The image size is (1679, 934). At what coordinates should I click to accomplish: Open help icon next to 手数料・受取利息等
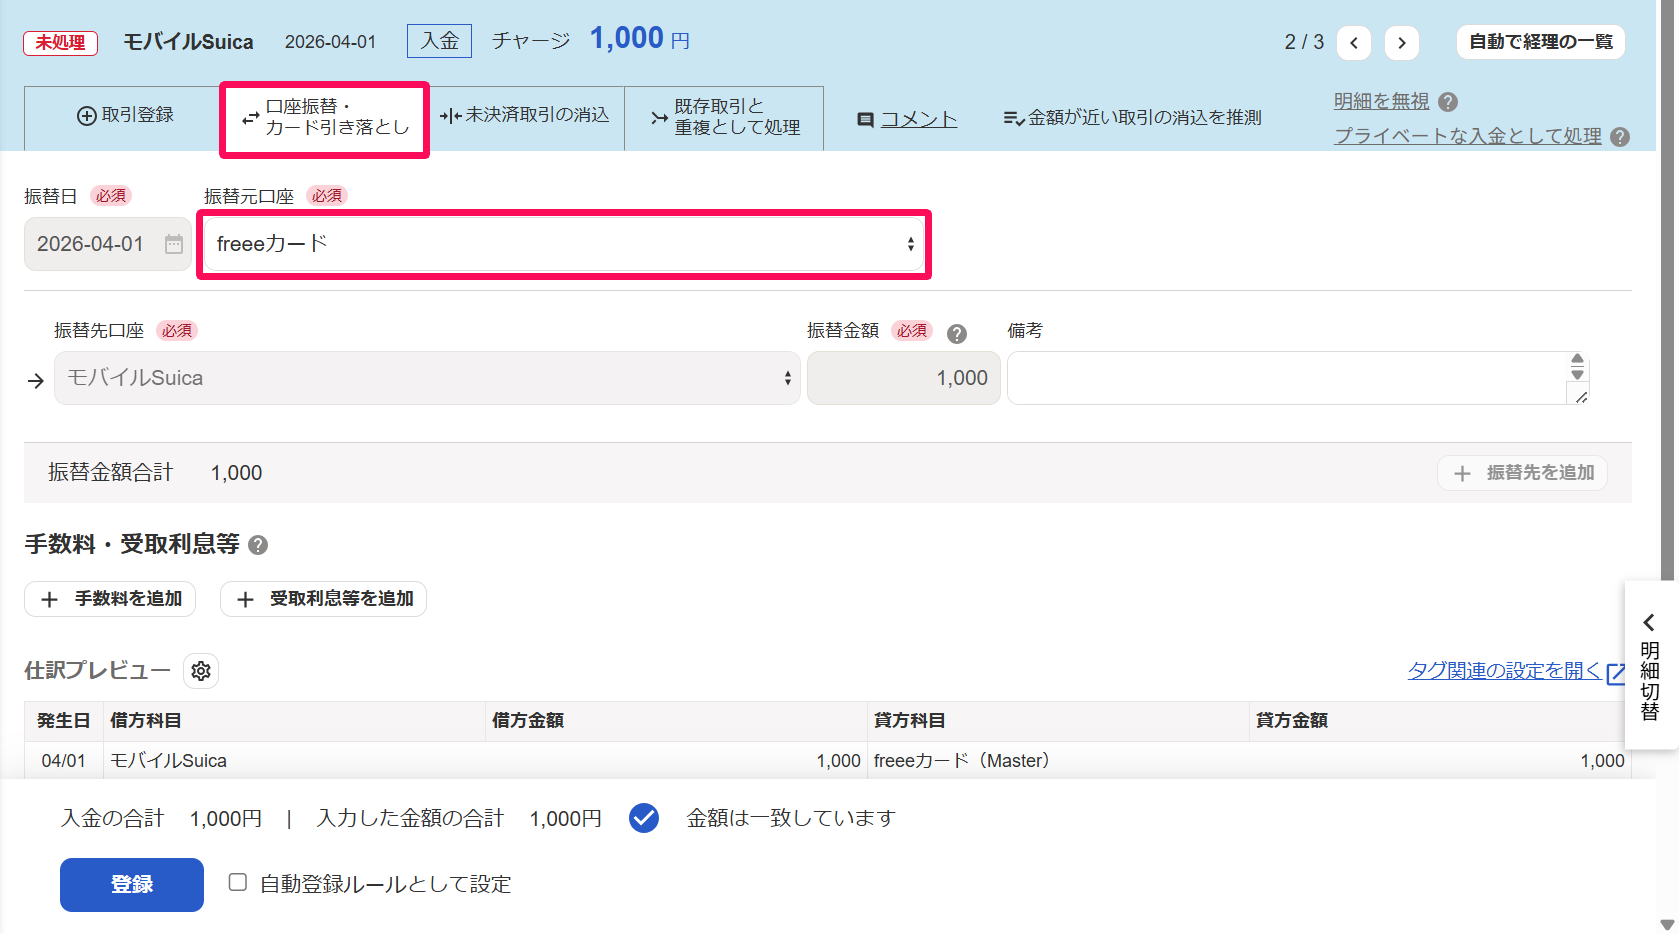pyautogui.click(x=258, y=545)
